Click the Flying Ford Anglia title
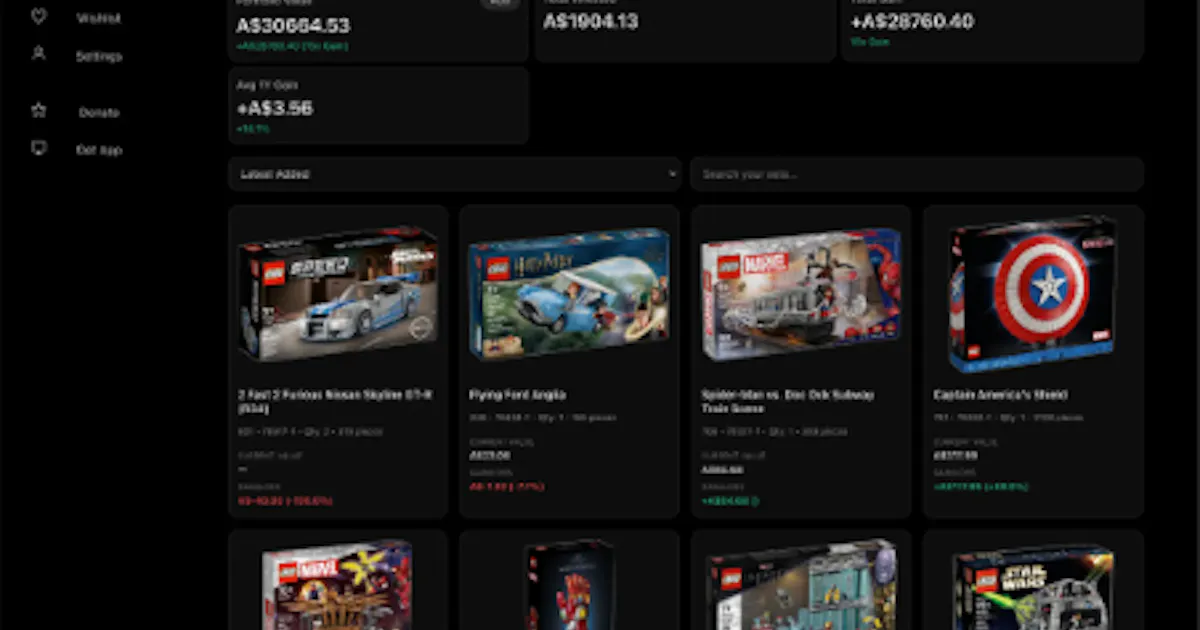This screenshot has height=630, width=1200. pyautogui.click(x=518, y=395)
